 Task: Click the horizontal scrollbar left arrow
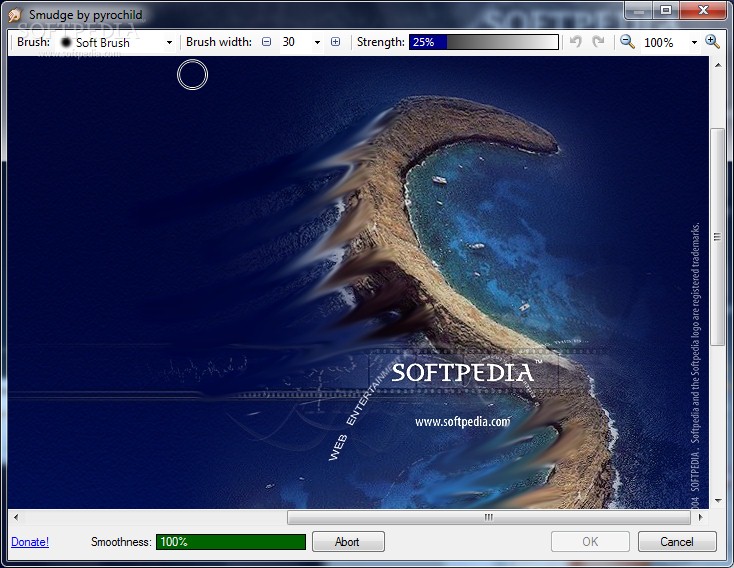coord(16,517)
